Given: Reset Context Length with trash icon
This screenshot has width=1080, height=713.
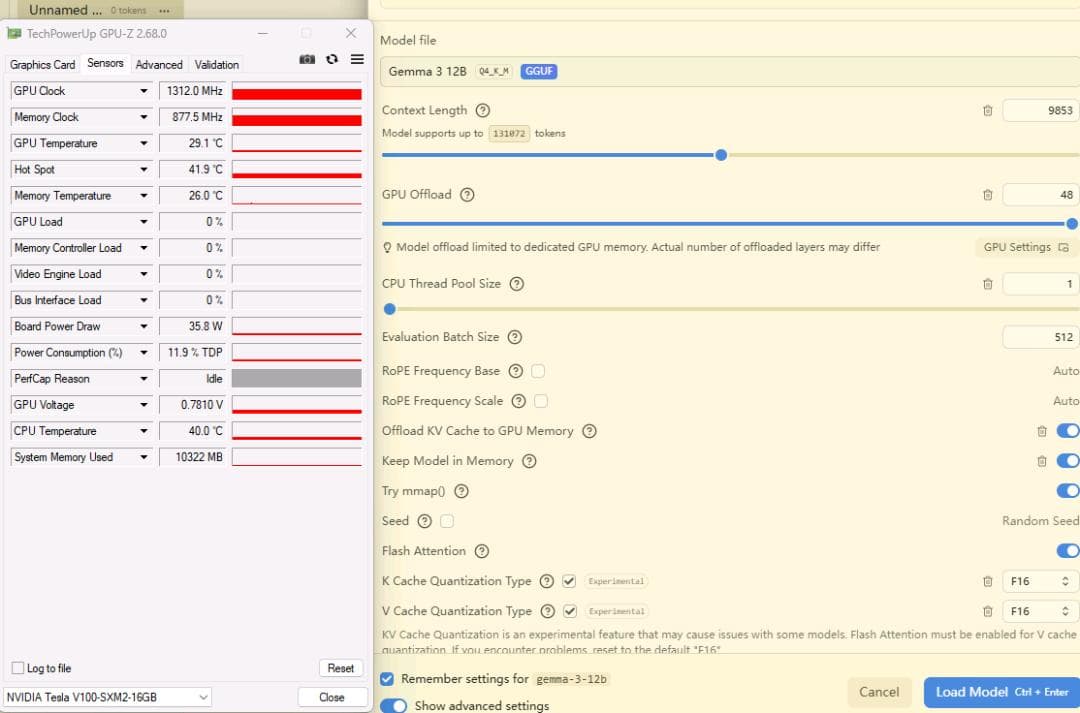Looking at the screenshot, I should [987, 111].
